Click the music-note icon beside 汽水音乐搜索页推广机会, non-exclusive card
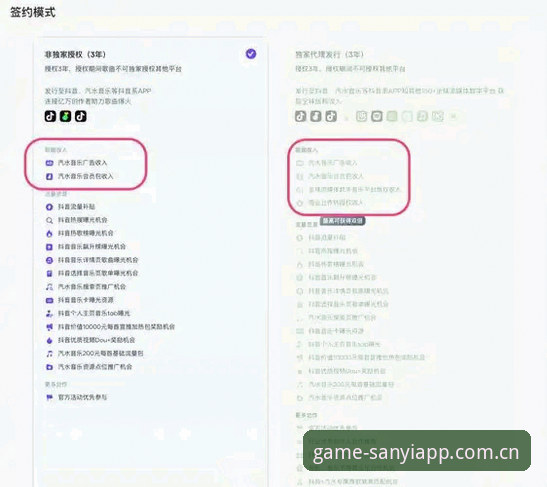This screenshot has width=547, height=487. pos(49,287)
